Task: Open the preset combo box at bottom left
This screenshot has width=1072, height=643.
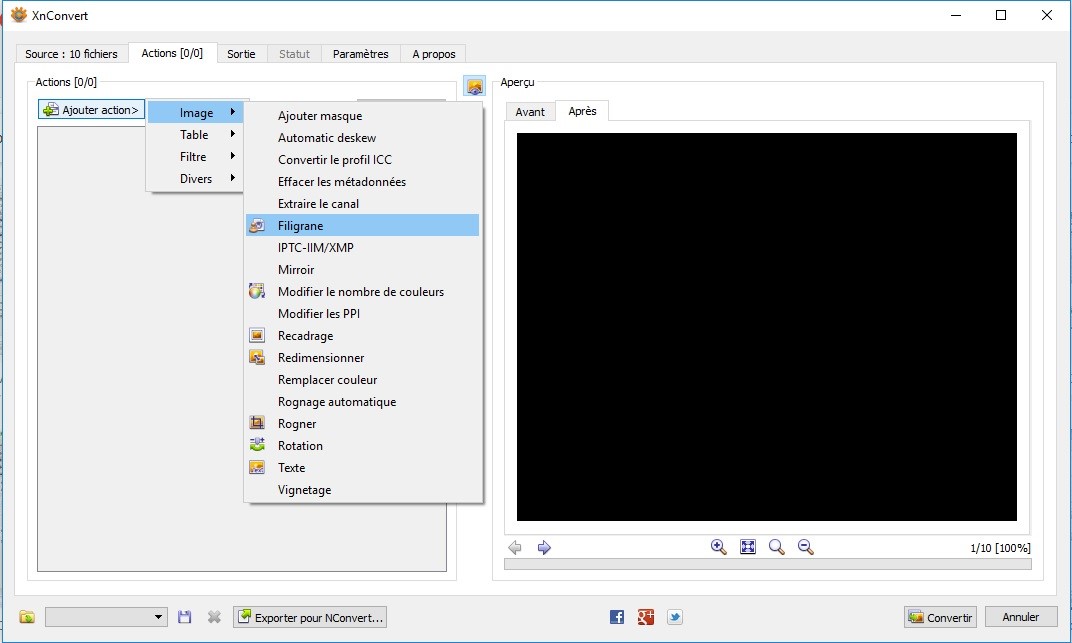Action: point(106,617)
